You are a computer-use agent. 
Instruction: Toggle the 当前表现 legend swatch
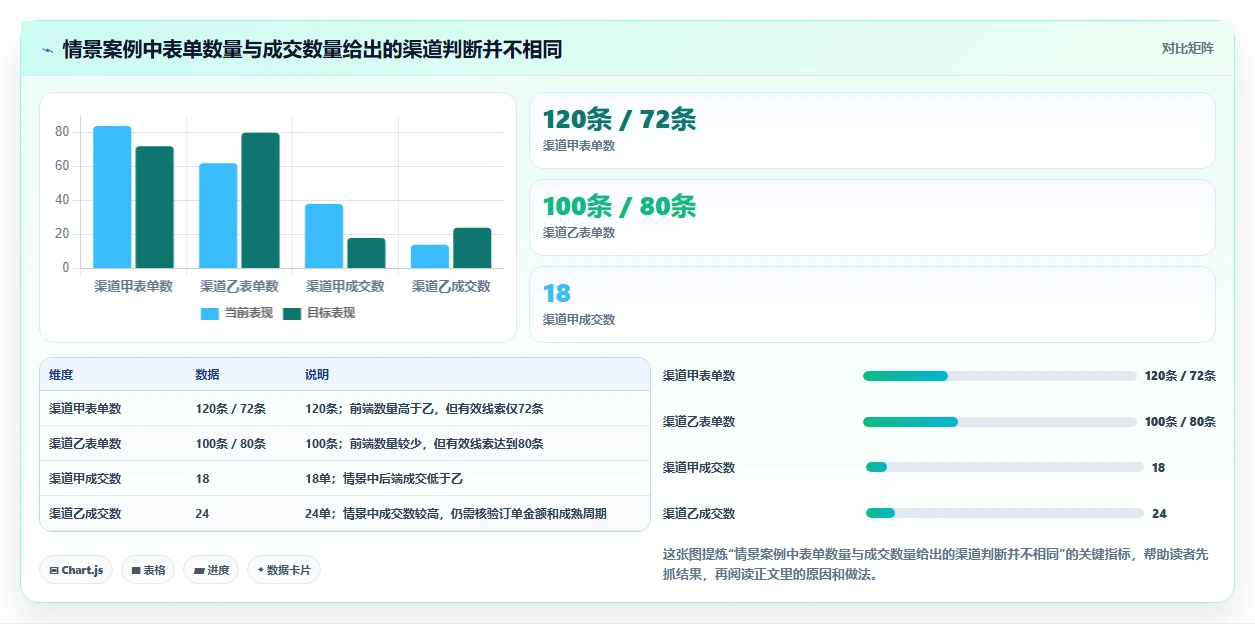click(210, 313)
